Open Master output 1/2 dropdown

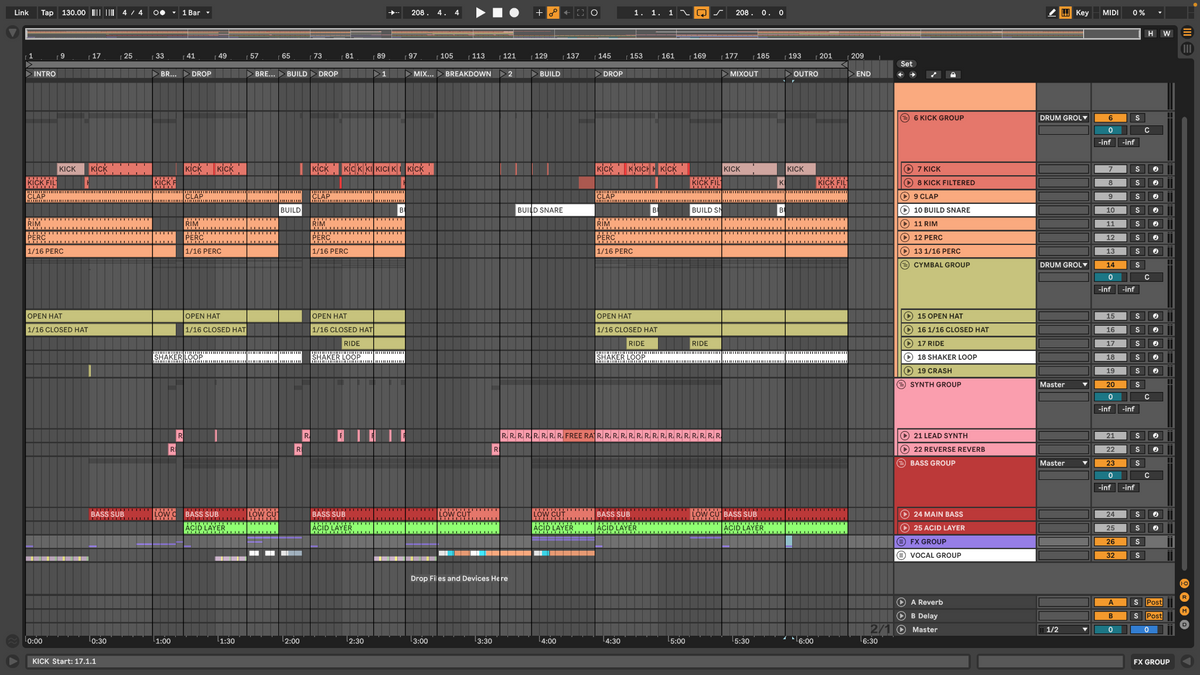coord(1063,630)
